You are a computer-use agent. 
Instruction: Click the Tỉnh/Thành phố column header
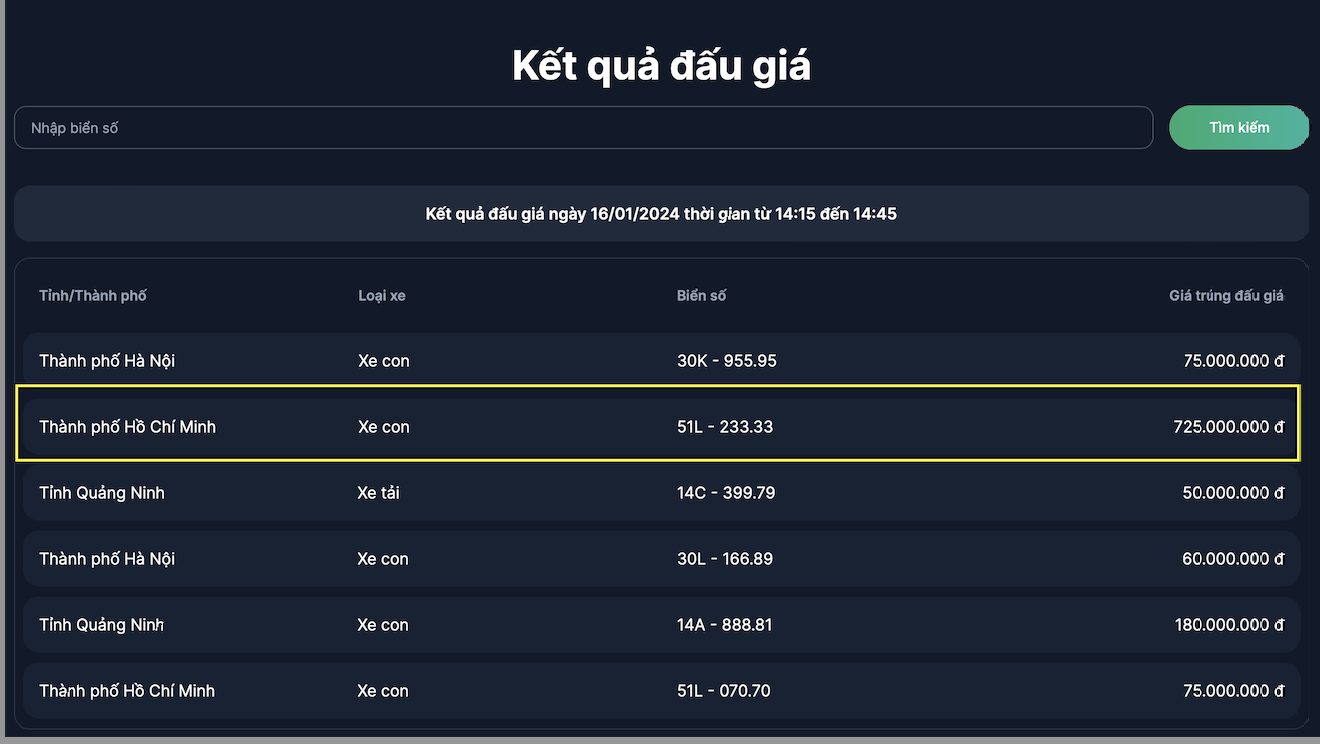click(x=93, y=296)
